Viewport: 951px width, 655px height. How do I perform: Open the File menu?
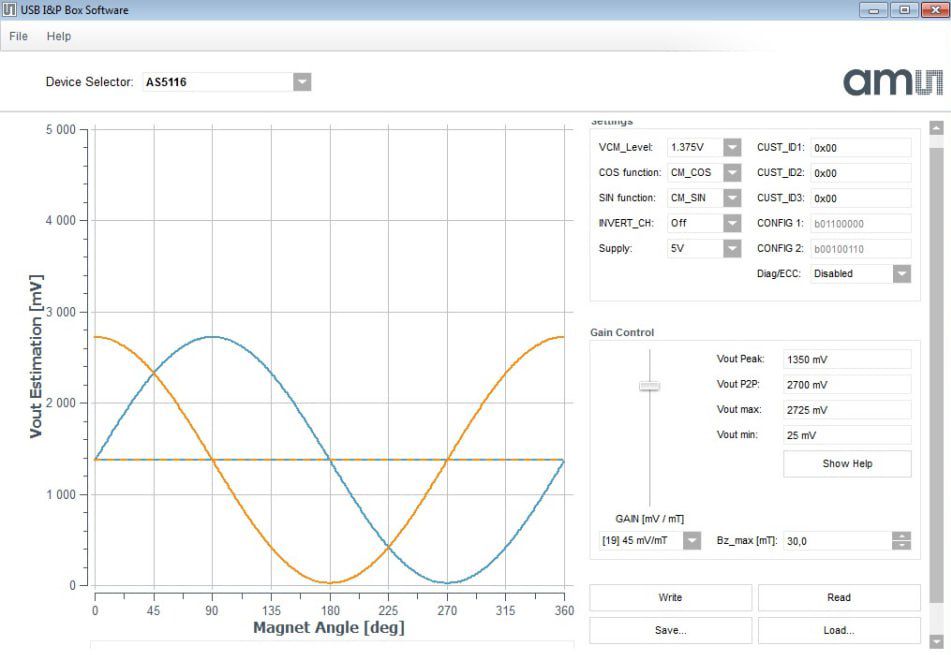click(18, 36)
